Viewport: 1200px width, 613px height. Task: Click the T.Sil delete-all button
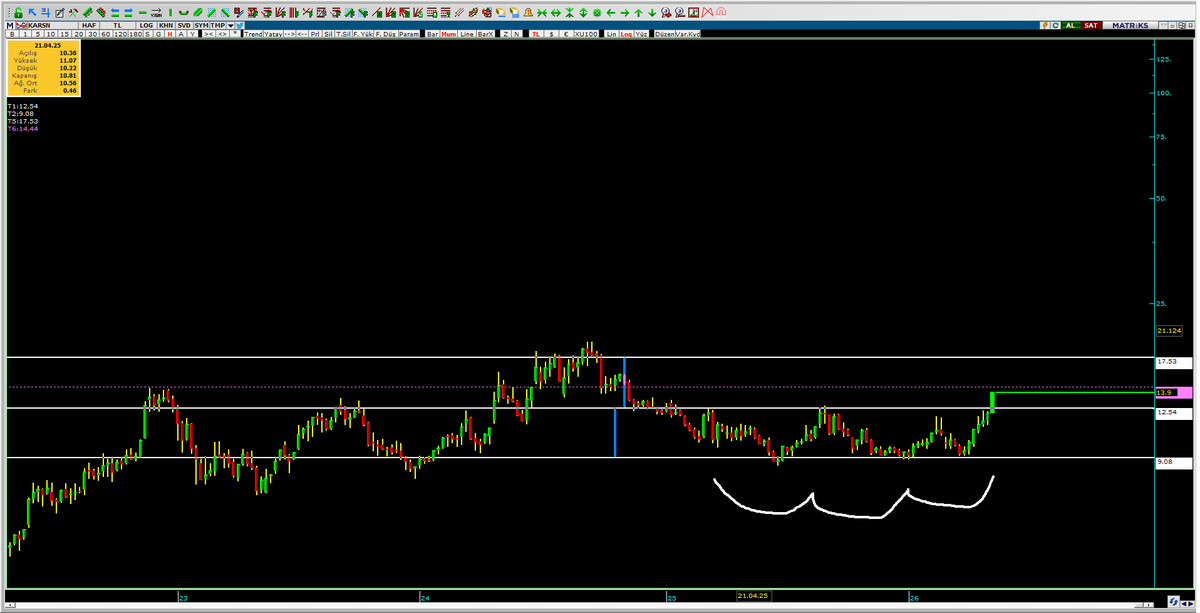343,34
